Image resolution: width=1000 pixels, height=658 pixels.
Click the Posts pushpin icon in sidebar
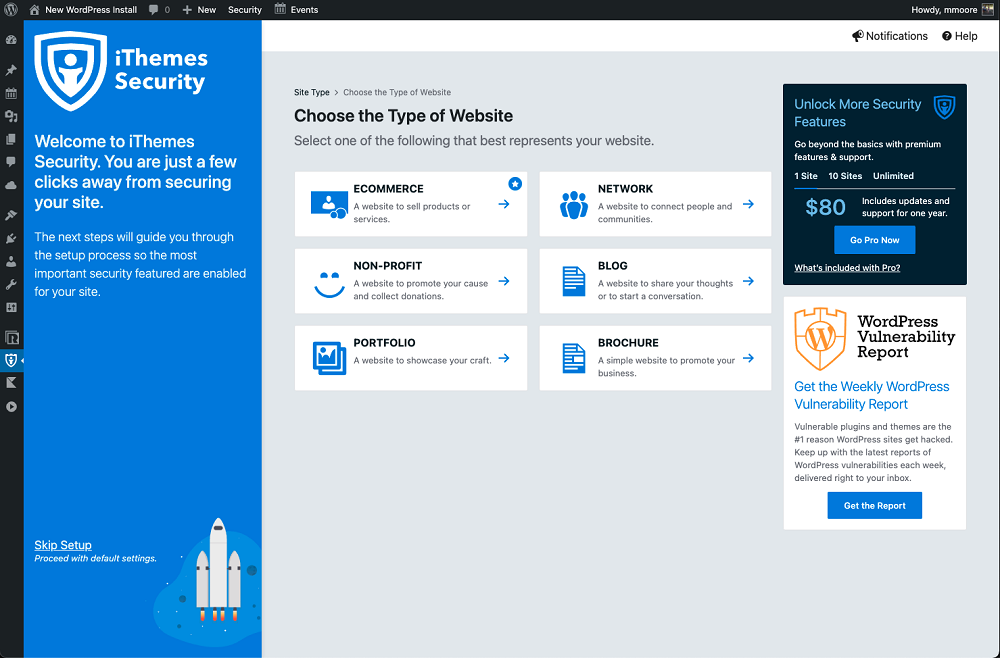pyautogui.click(x=11, y=70)
